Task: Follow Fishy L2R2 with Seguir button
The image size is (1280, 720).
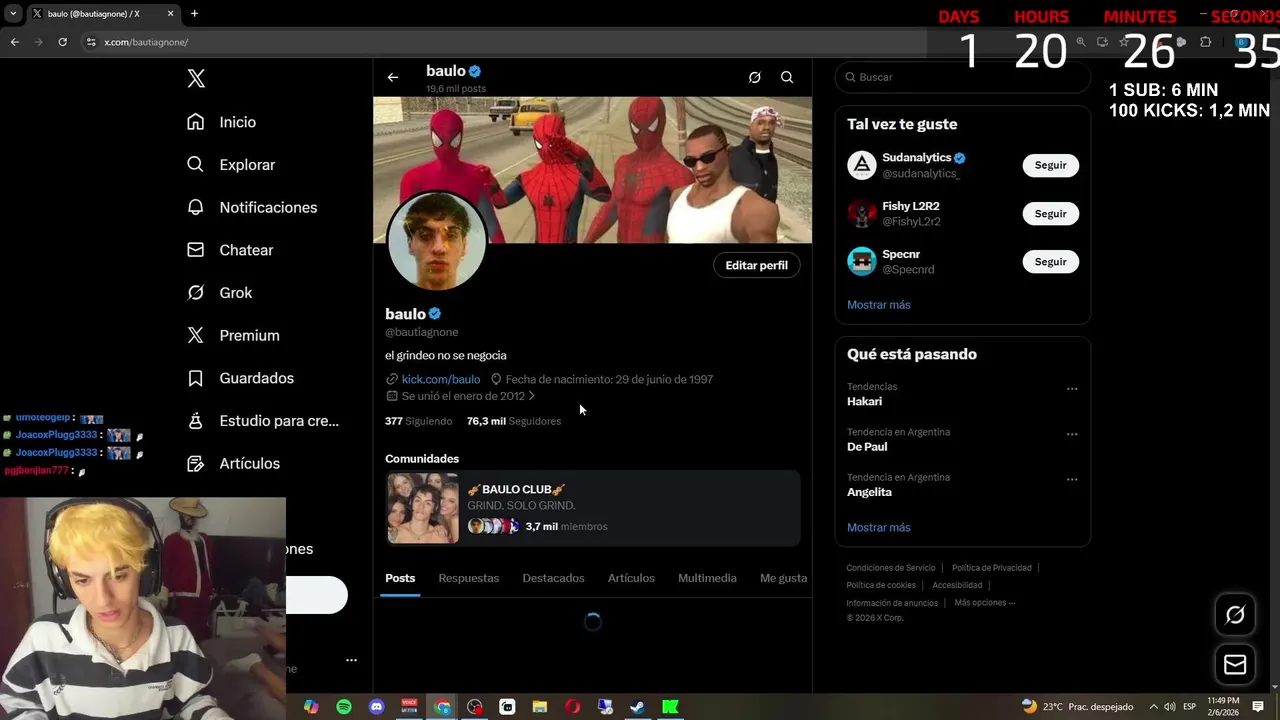Action: click(1050, 213)
